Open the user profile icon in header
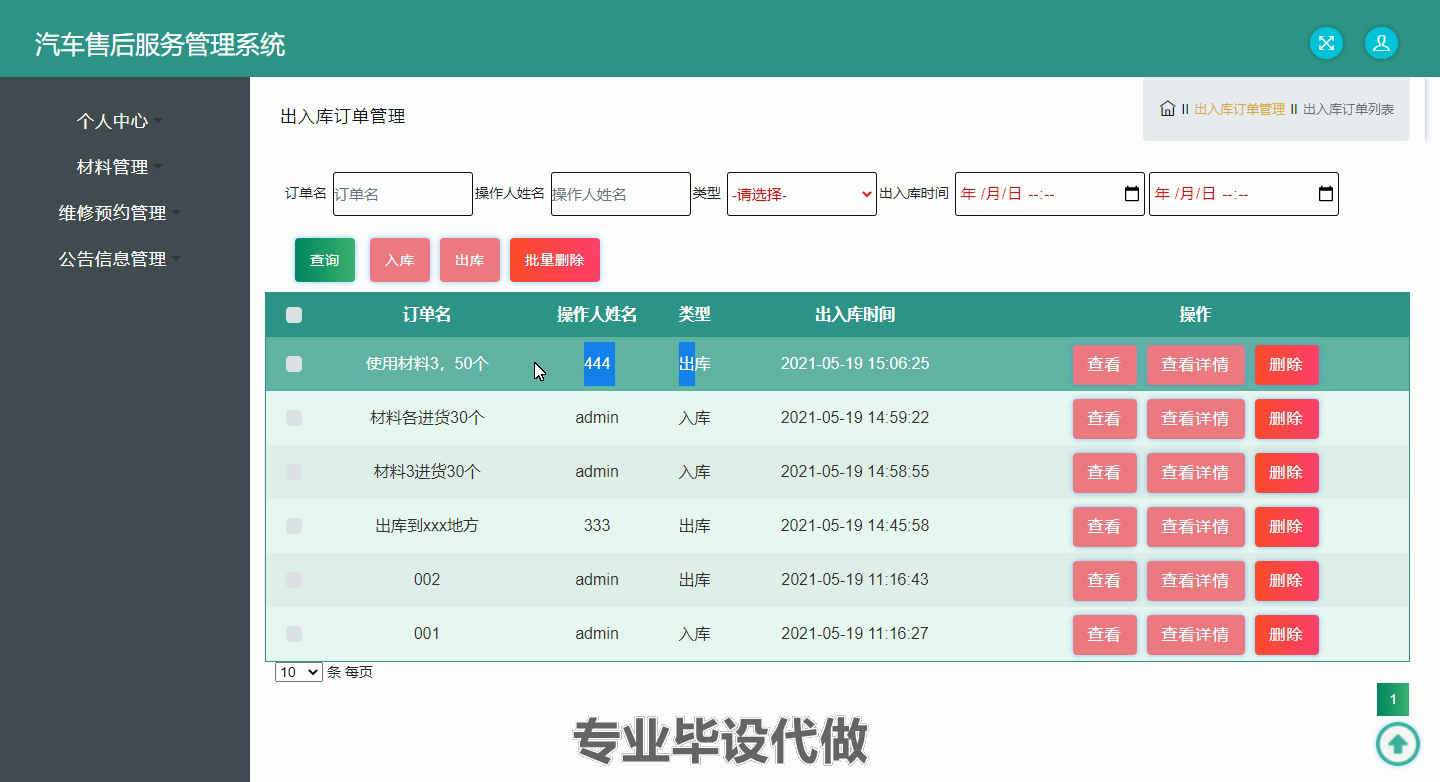The image size is (1440, 782). [x=1381, y=43]
